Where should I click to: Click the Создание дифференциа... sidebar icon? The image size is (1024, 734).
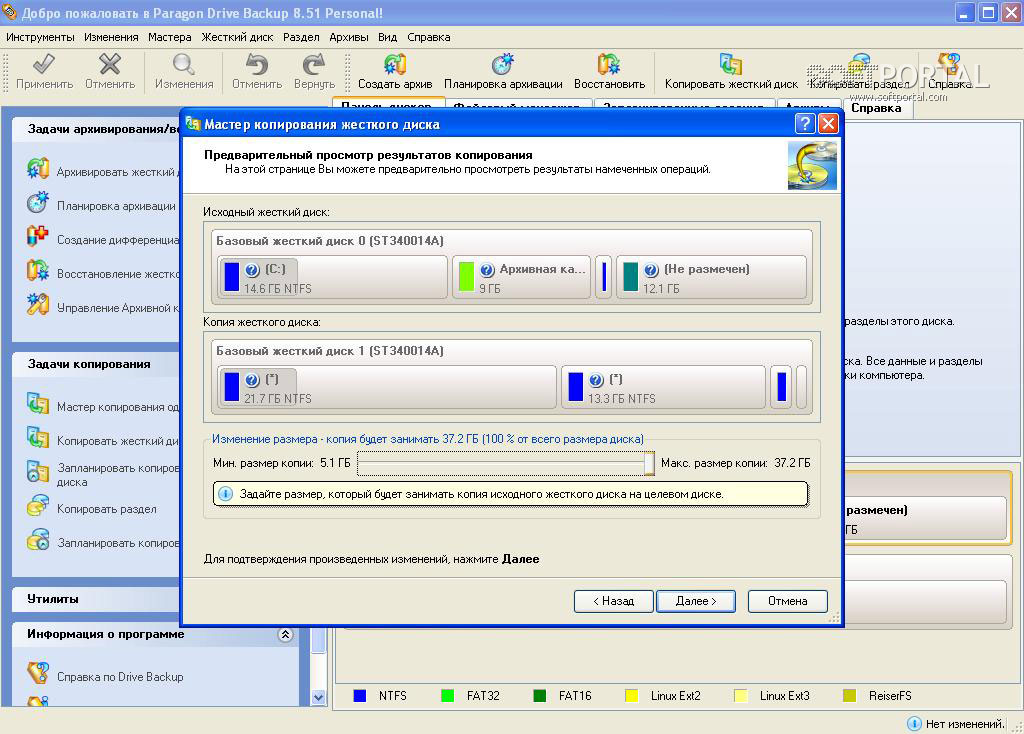(38, 236)
